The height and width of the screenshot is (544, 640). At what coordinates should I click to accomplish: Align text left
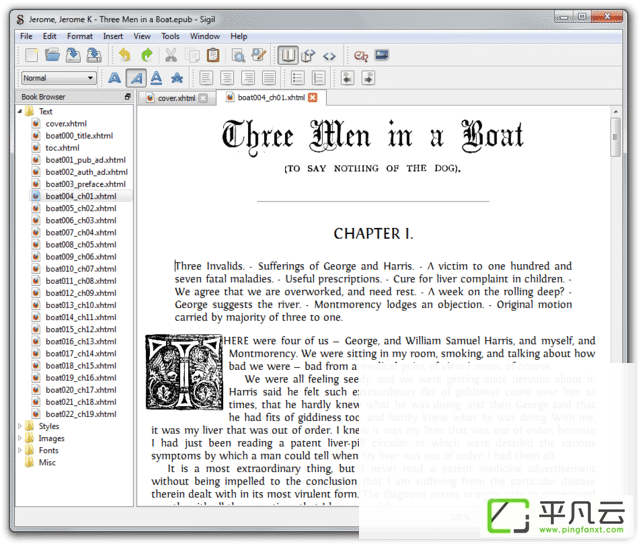206,78
